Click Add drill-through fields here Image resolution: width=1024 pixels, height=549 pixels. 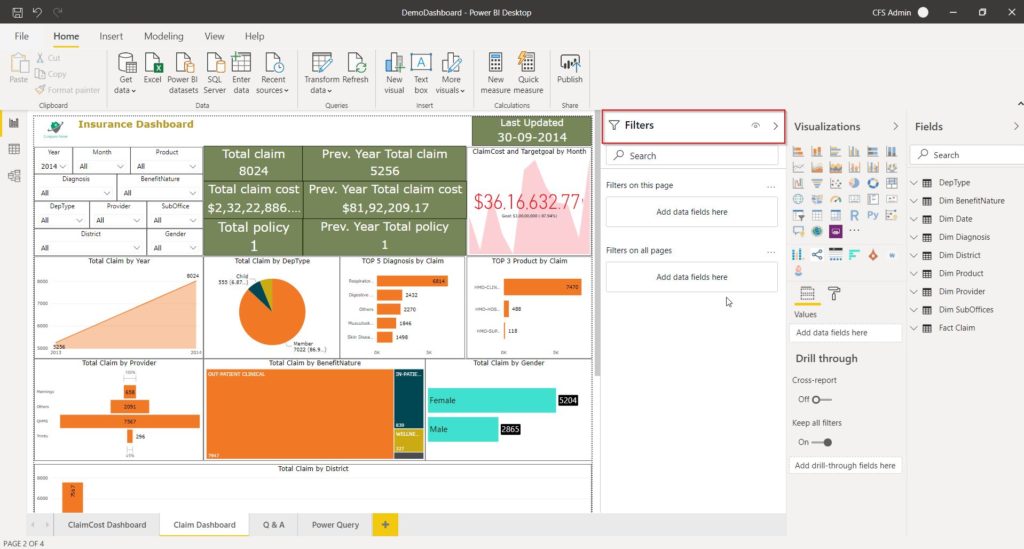845,465
